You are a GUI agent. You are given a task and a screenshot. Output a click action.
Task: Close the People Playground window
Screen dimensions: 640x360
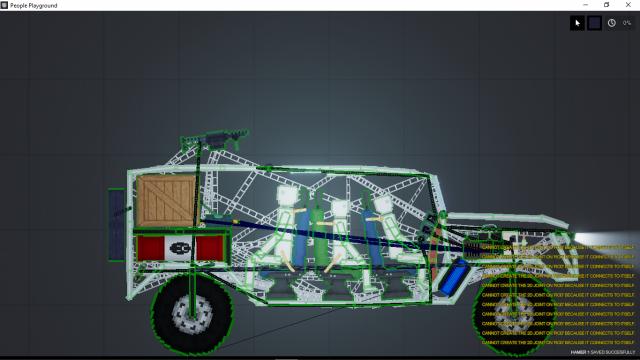point(628,5)
